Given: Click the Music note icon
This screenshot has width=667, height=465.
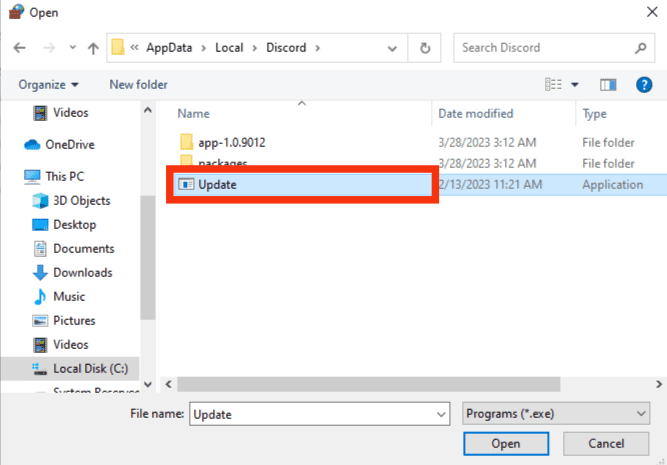Looking at the screenshot, I should coord(40,297).
